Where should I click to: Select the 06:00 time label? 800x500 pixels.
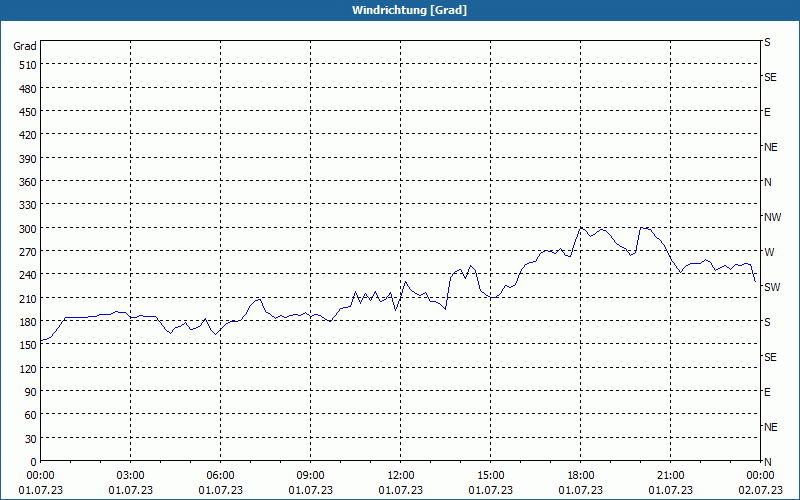[220, 476]
